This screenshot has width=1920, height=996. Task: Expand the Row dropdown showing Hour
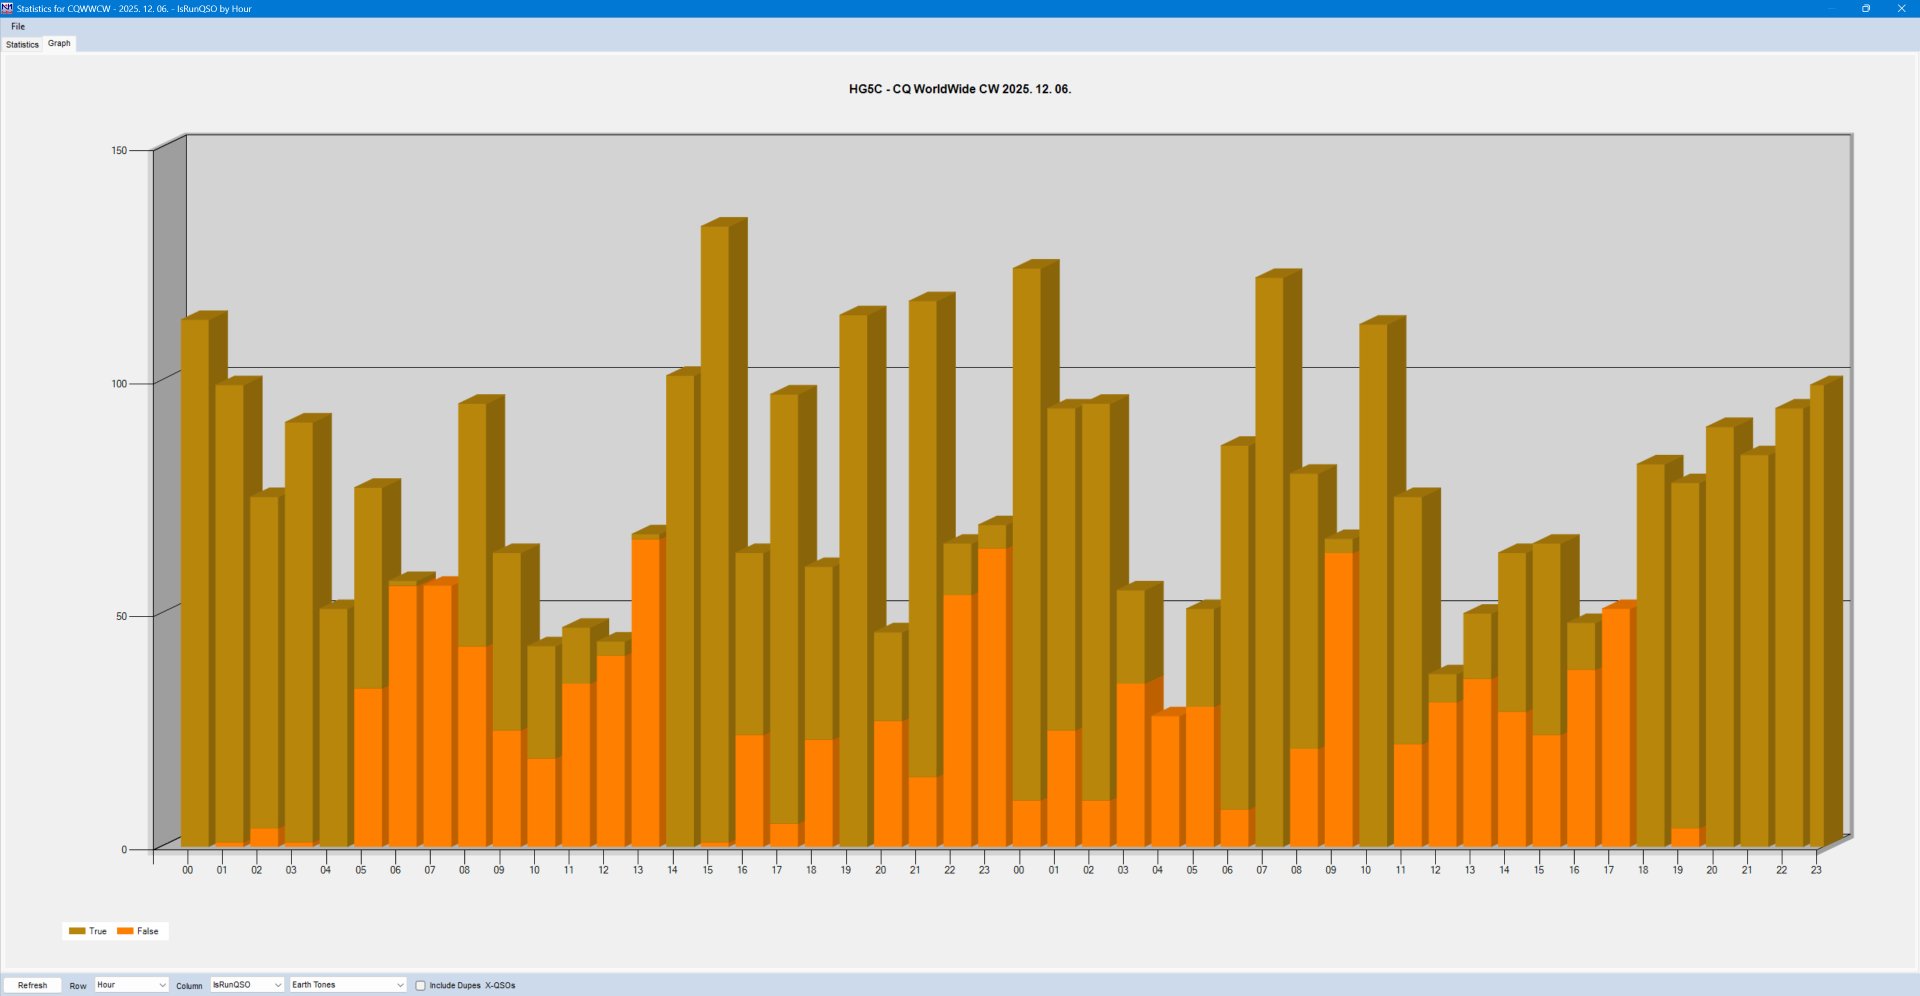(131, 985)
